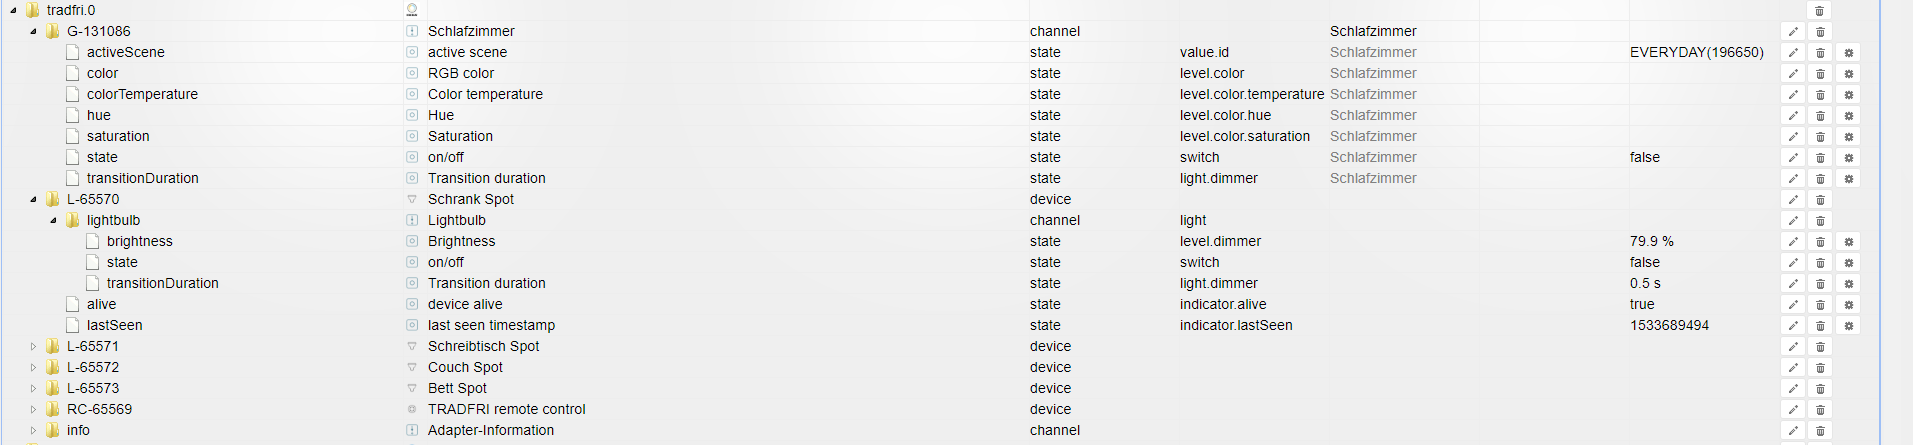Collapse the lightbulb channel
The height and width of the screenshot is (445, 1913).
point(53,221)
